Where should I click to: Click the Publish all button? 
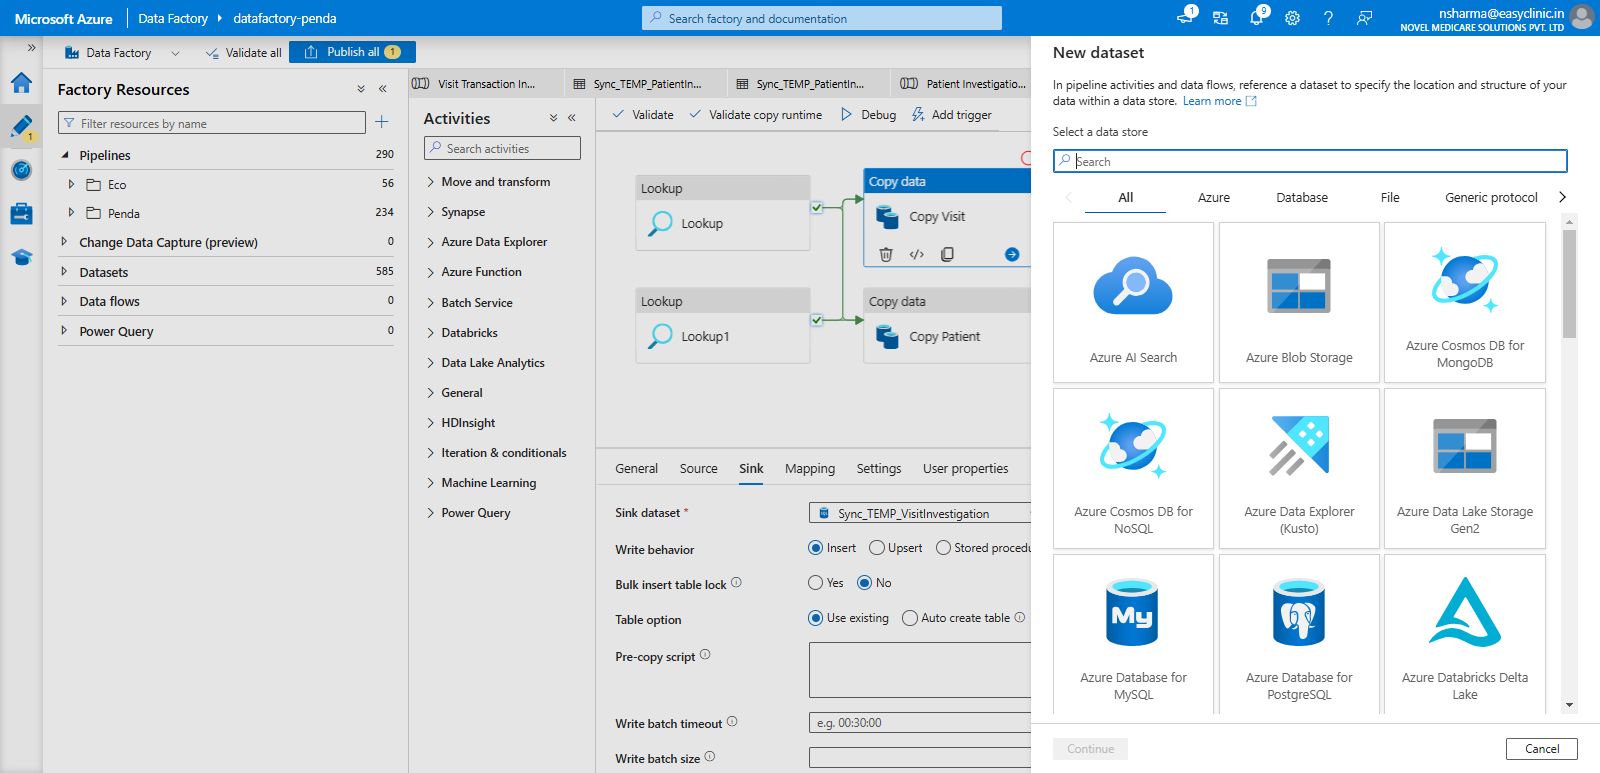[353, 52]
